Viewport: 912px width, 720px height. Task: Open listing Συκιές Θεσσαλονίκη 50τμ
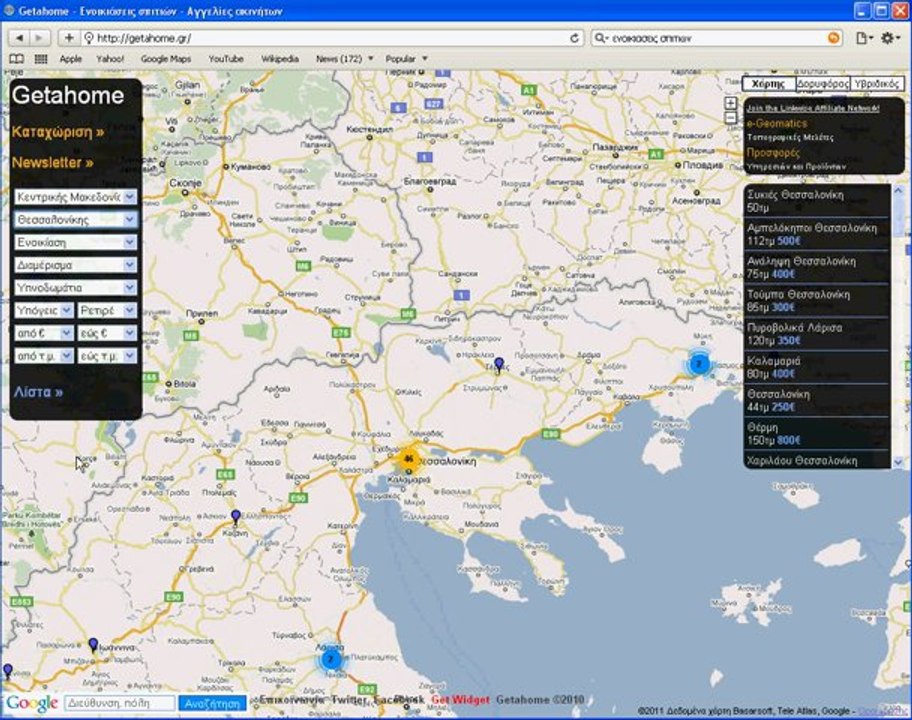[x=817, y=201]
